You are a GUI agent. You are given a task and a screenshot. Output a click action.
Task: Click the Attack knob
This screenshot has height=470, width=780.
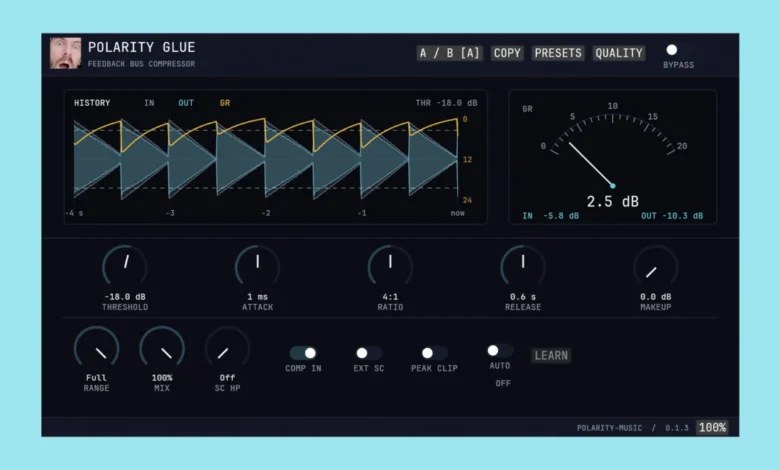[x=257, y=267]
